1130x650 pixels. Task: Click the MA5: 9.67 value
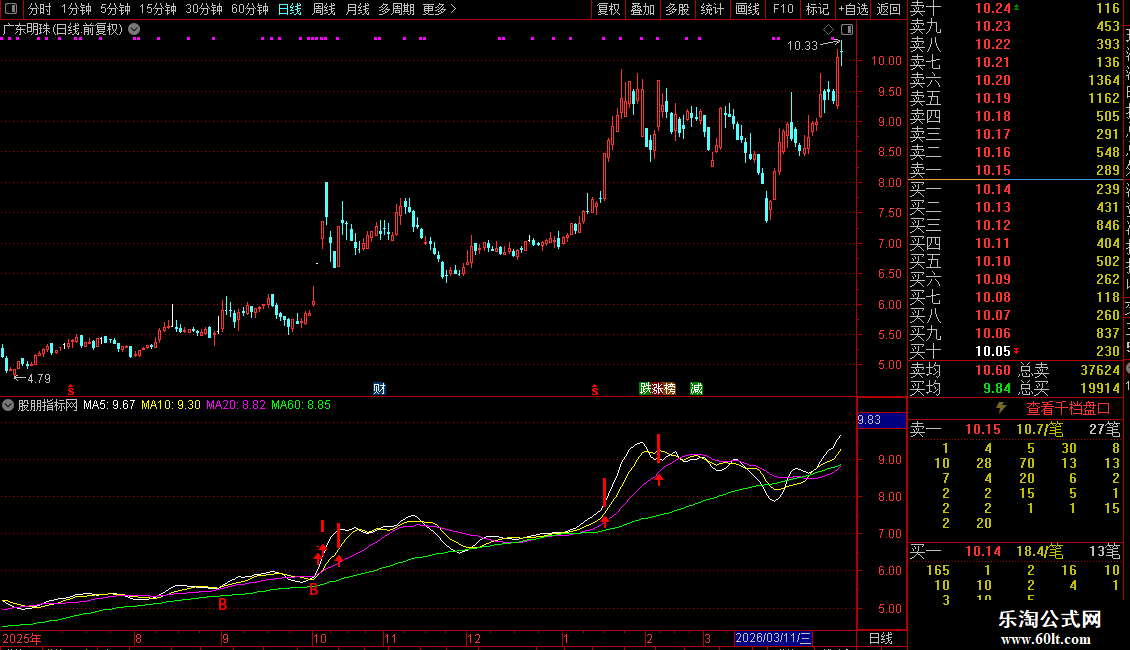(109, 405)
